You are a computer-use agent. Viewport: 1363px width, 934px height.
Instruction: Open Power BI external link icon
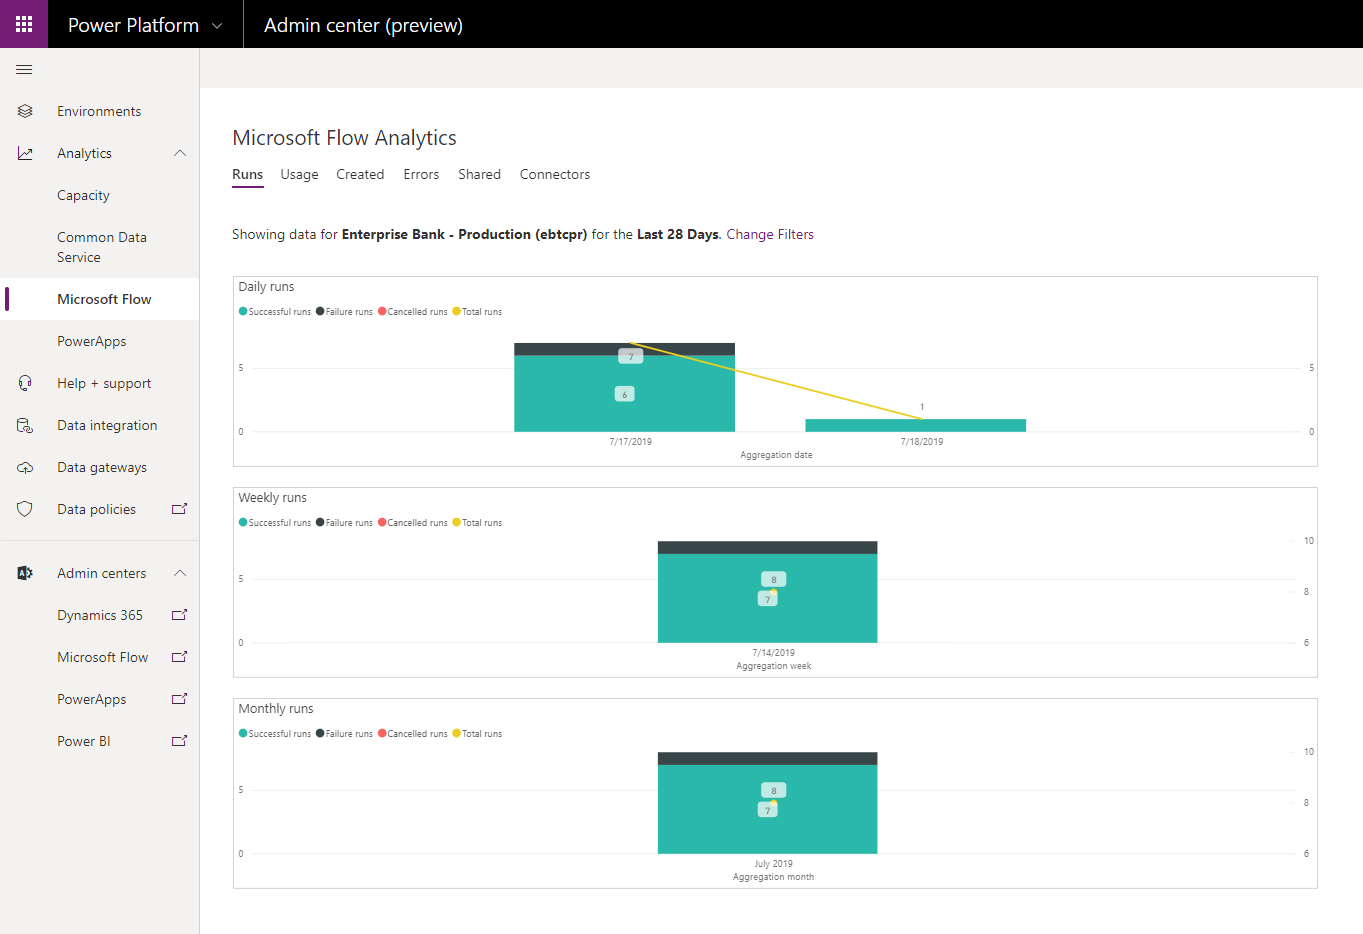coord(180,741)
